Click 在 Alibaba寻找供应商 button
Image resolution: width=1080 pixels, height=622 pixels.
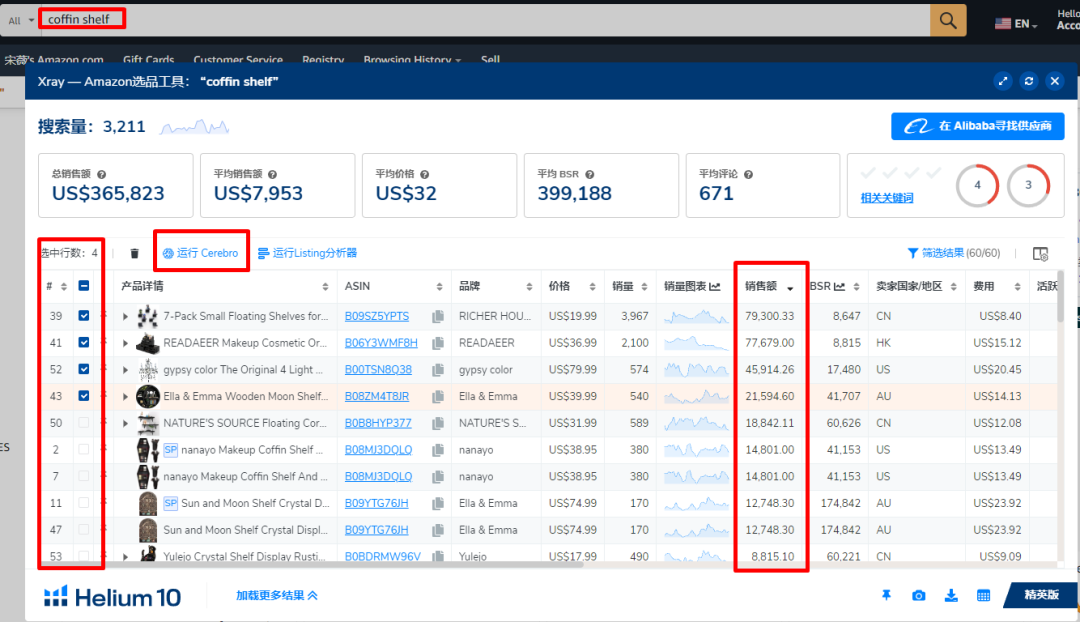pos(977,126)
